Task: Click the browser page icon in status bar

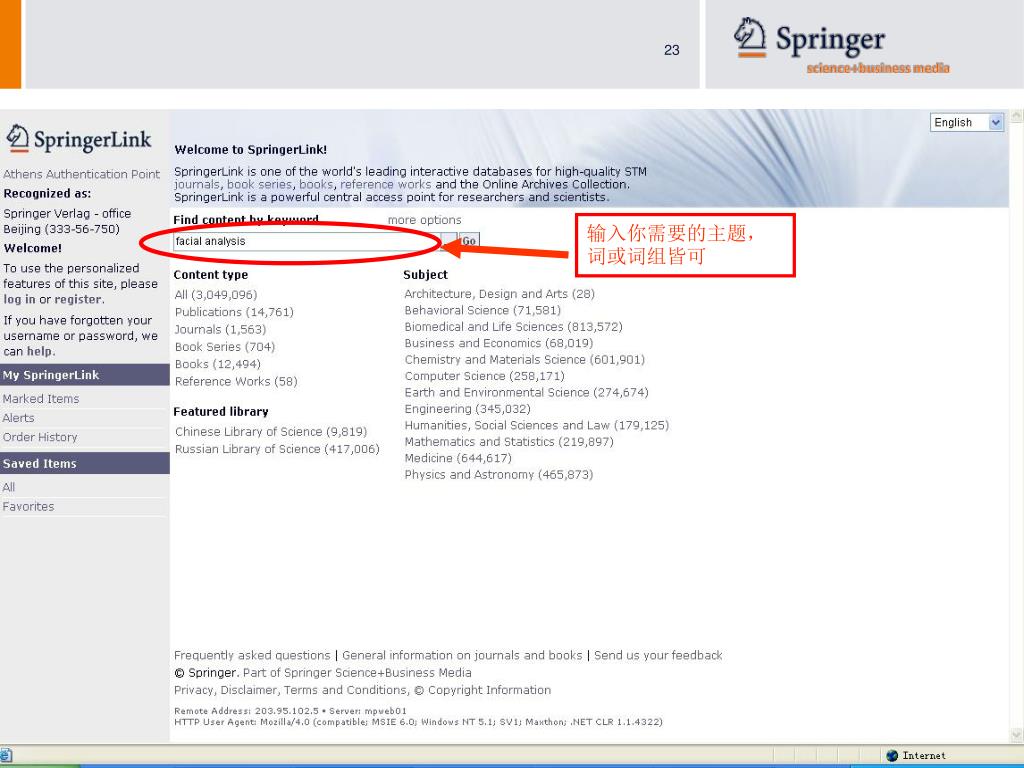Action: 6,756
